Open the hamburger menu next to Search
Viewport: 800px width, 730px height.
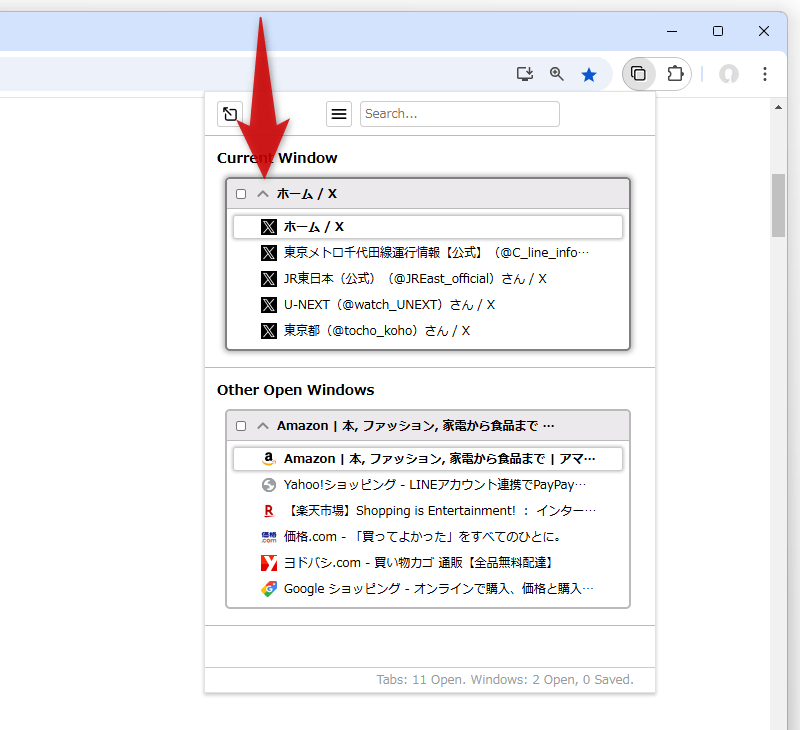coord(339,114)
